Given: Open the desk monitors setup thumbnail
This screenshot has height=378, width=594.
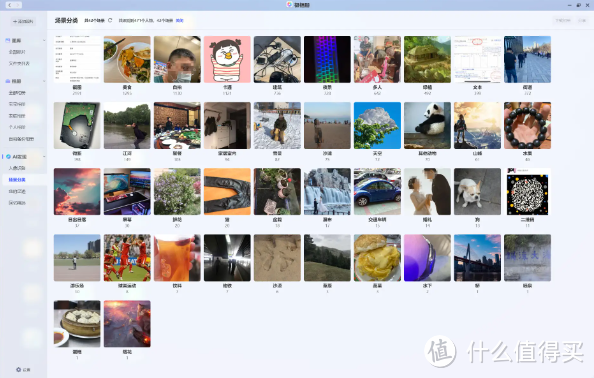Looking at the screenshot, I should (127, 192).
